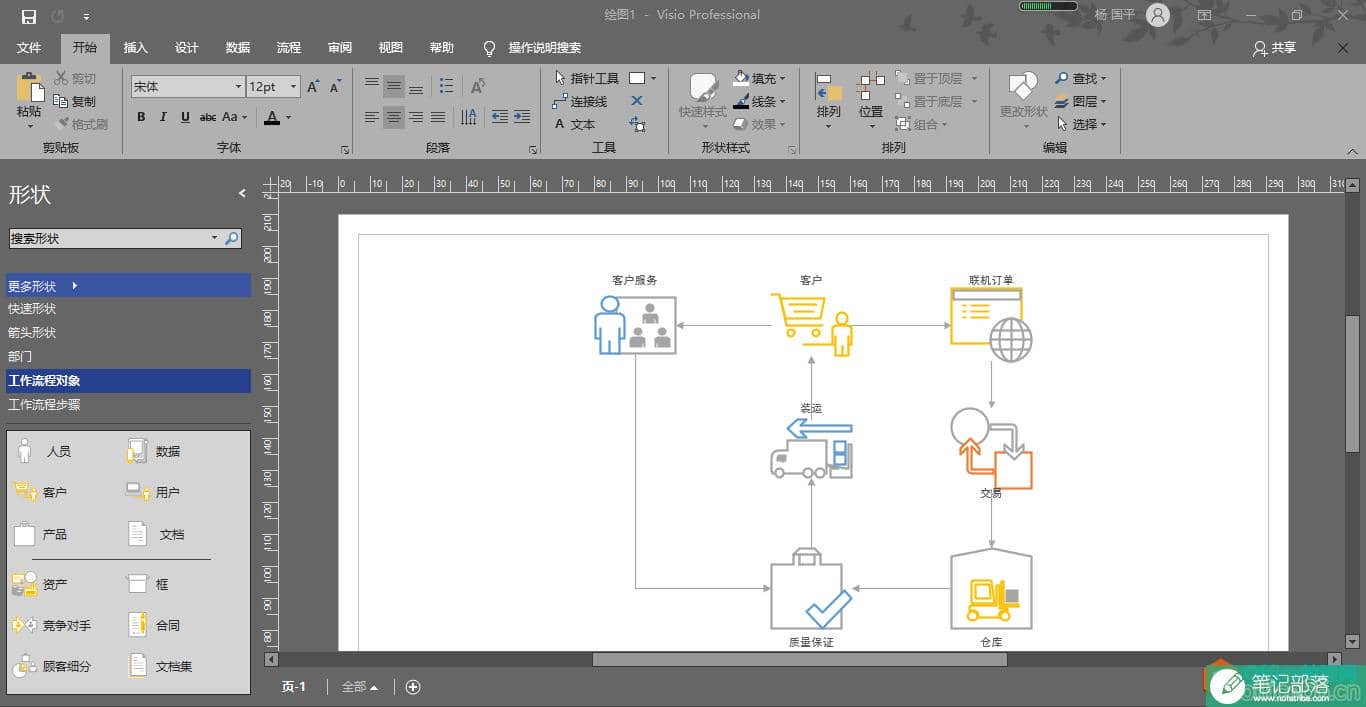This screenshot has height=707, width=1366.
Task: Apply the font color A swatch
Action: [272, 117]
